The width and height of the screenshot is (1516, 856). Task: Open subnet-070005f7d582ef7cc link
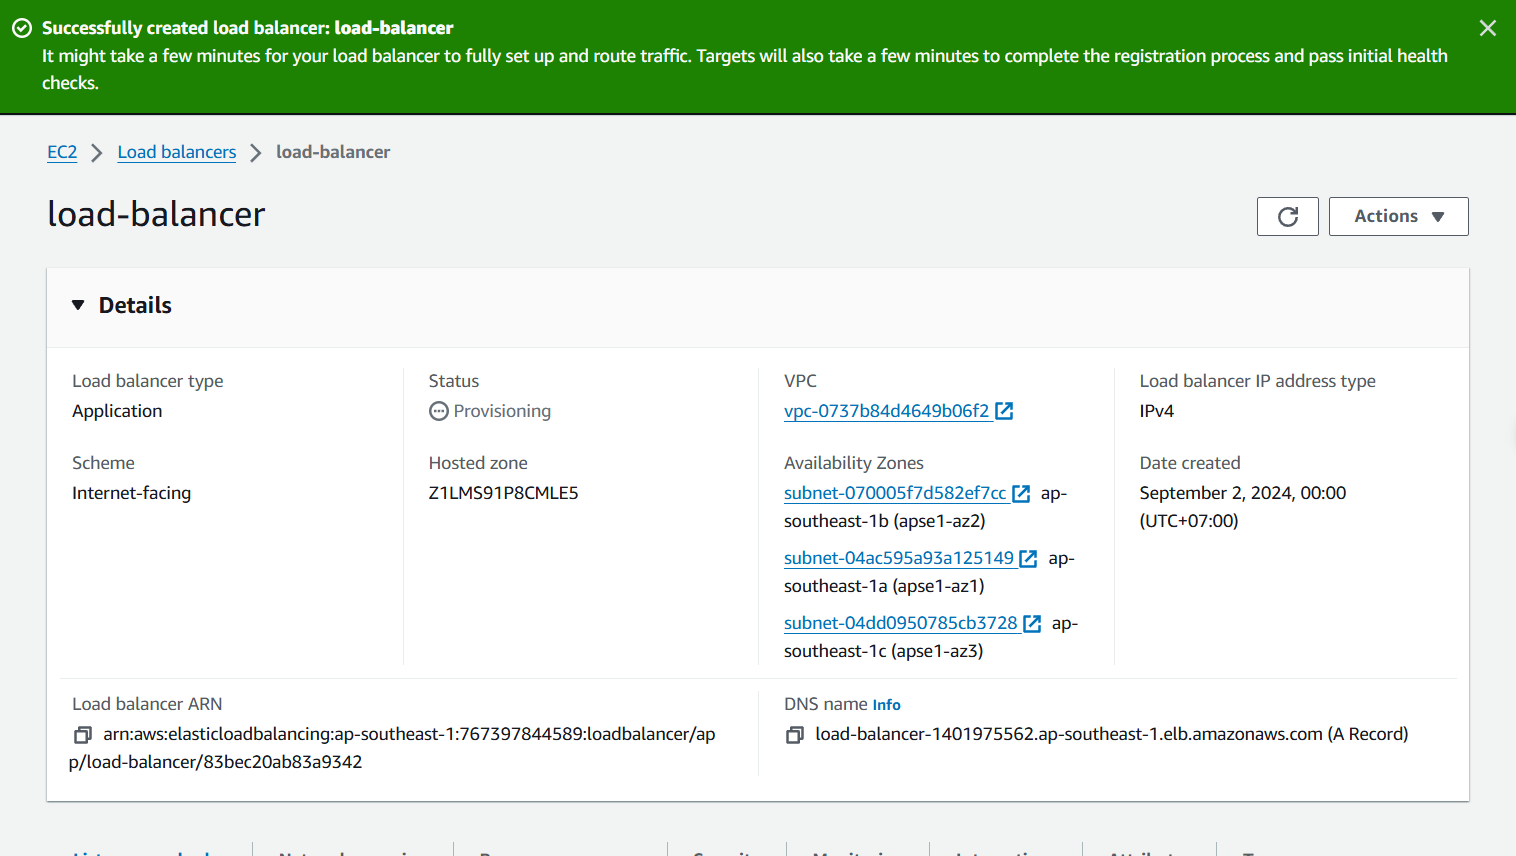point(894,493)
